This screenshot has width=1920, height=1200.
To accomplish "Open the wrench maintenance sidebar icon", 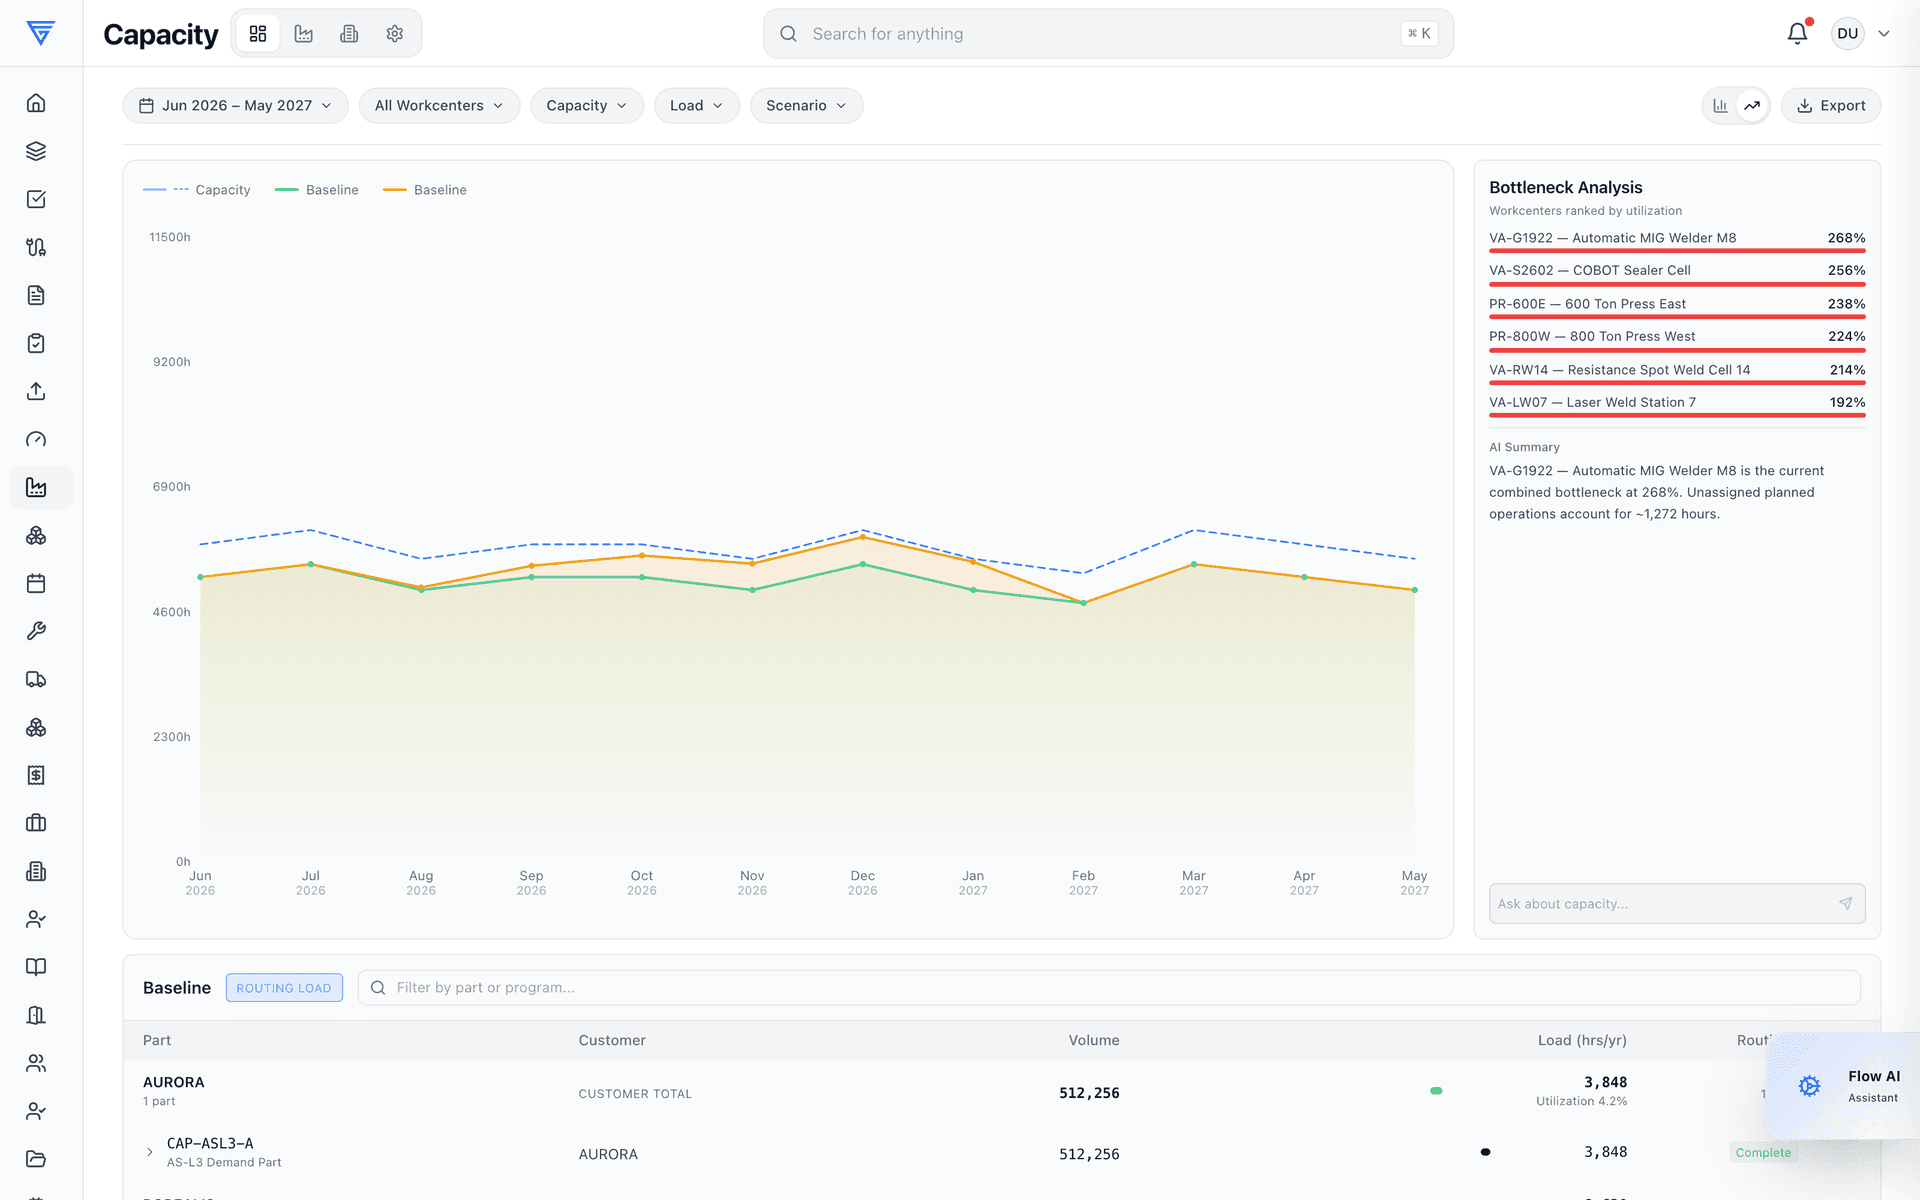I will tap(36, 631).
